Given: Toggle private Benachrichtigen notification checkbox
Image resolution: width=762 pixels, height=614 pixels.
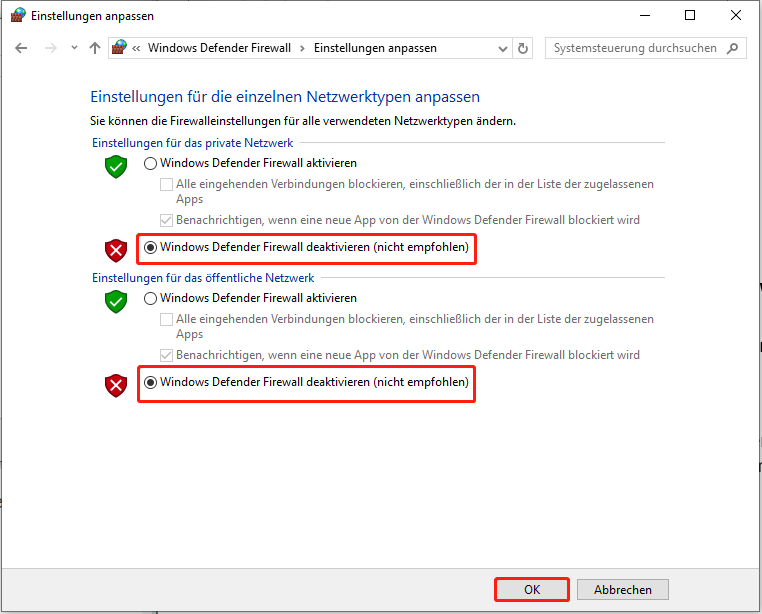Looking at the screenshot, I should [166, 220].
